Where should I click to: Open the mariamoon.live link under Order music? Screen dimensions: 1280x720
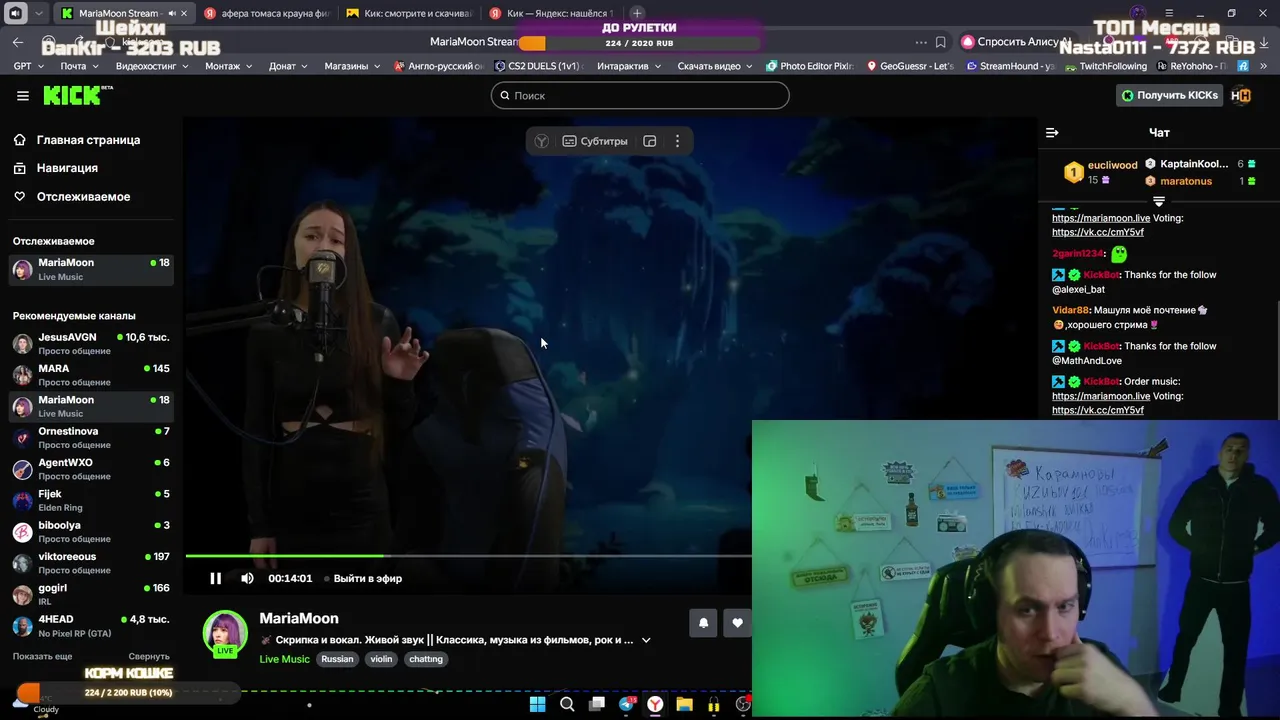(1101, 396)
